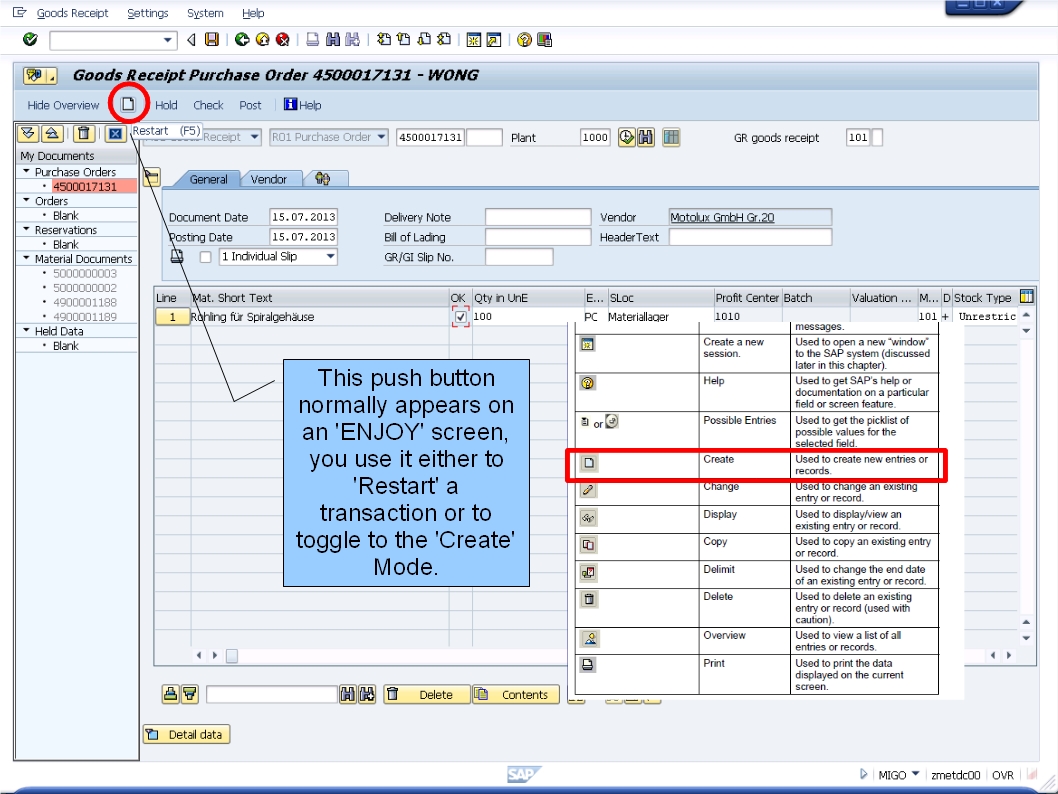Switch to the Vendor tab
This screenshot has width=1058, height=794.
click(x=267, y=178)
